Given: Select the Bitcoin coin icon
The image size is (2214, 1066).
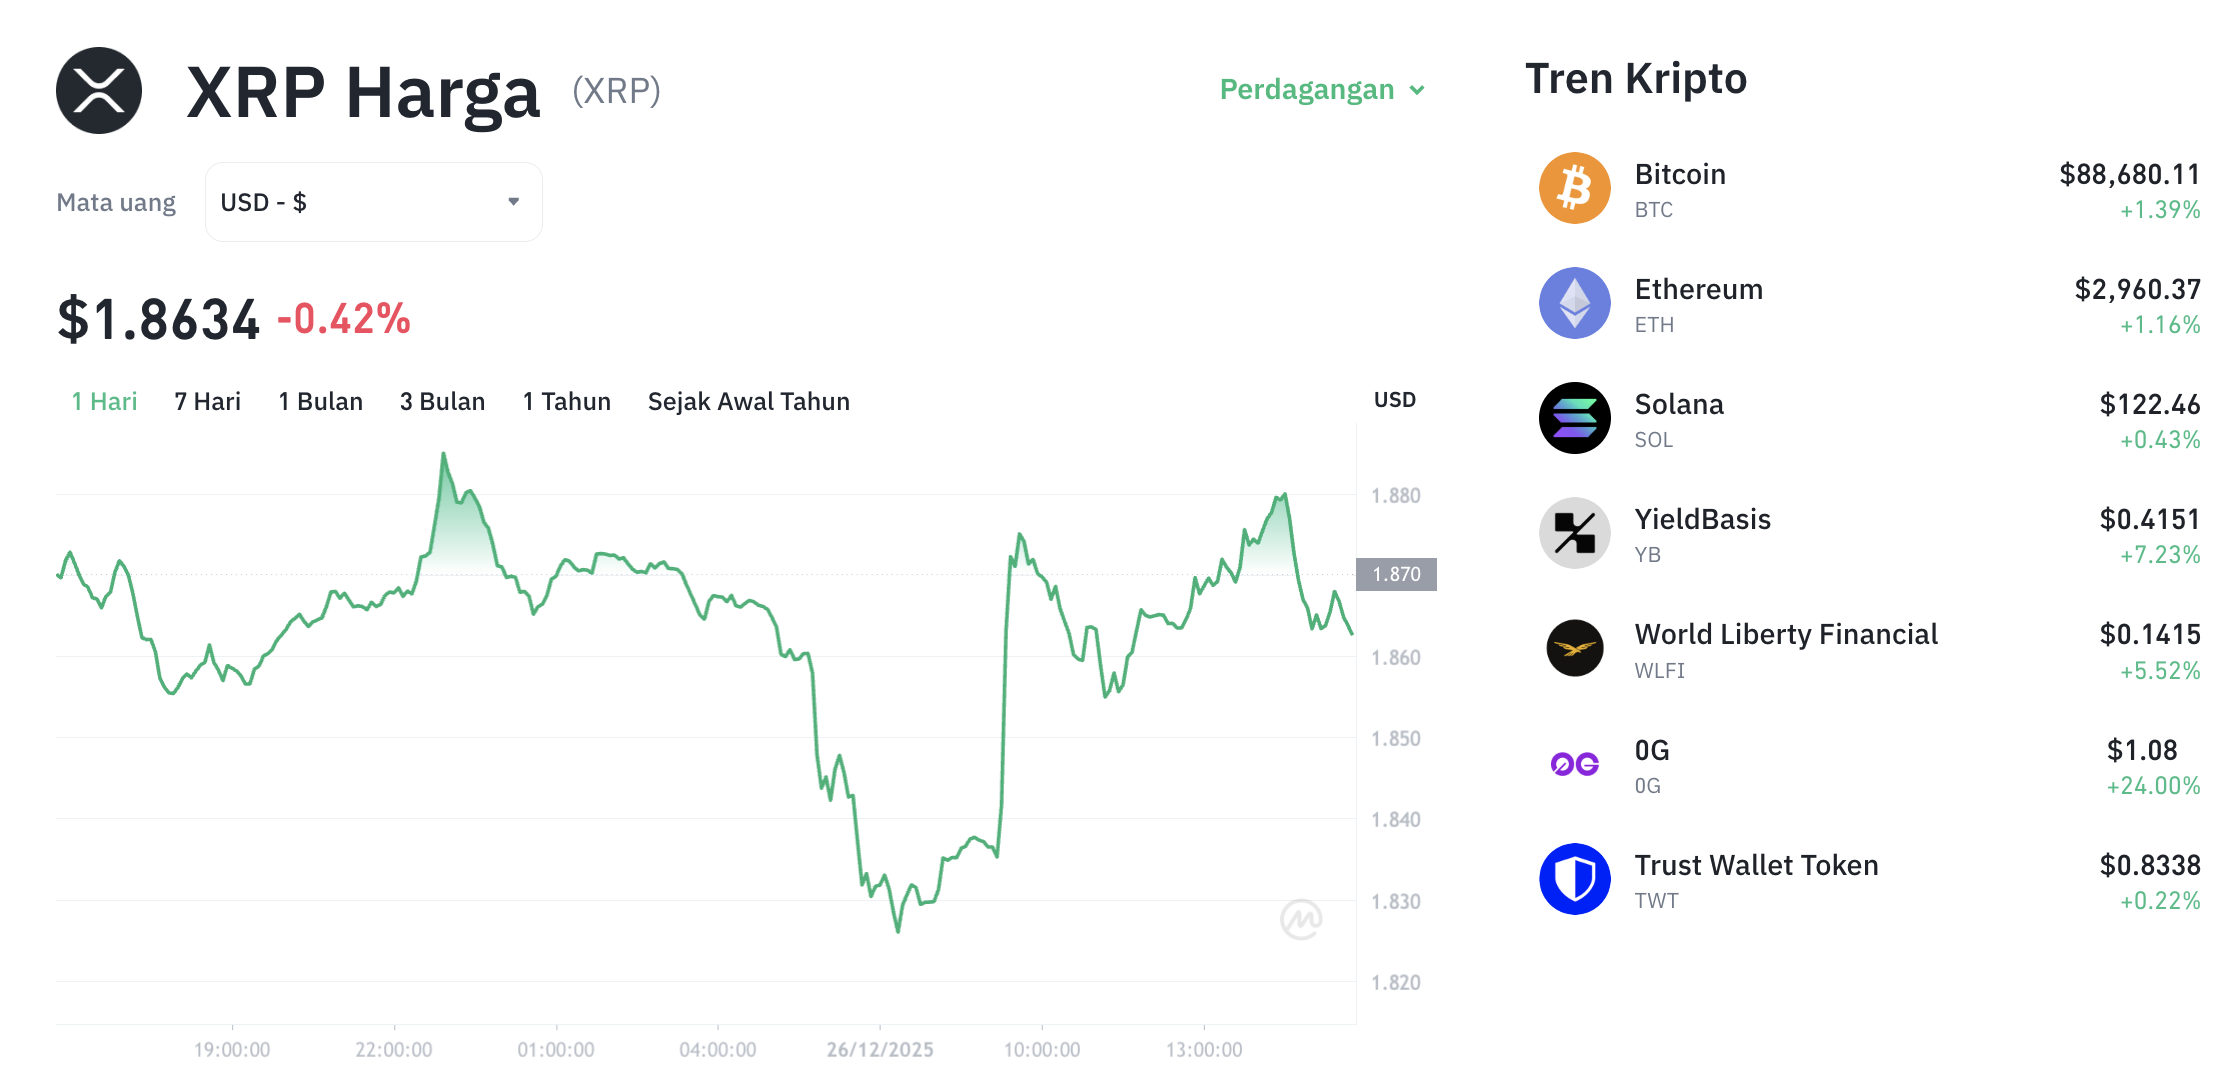Looking at the screenshot, I should (x=1574, y=187).
